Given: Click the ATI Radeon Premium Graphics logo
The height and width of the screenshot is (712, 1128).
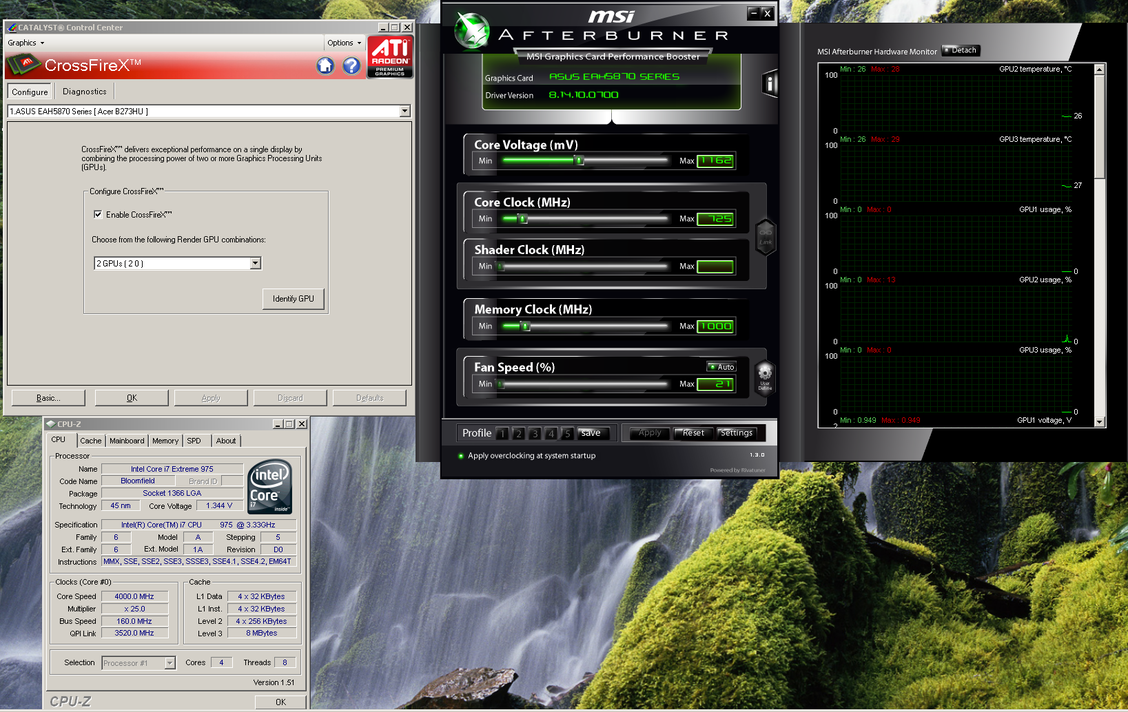Looking at the screenshot, I should click(x=389, y=57).
